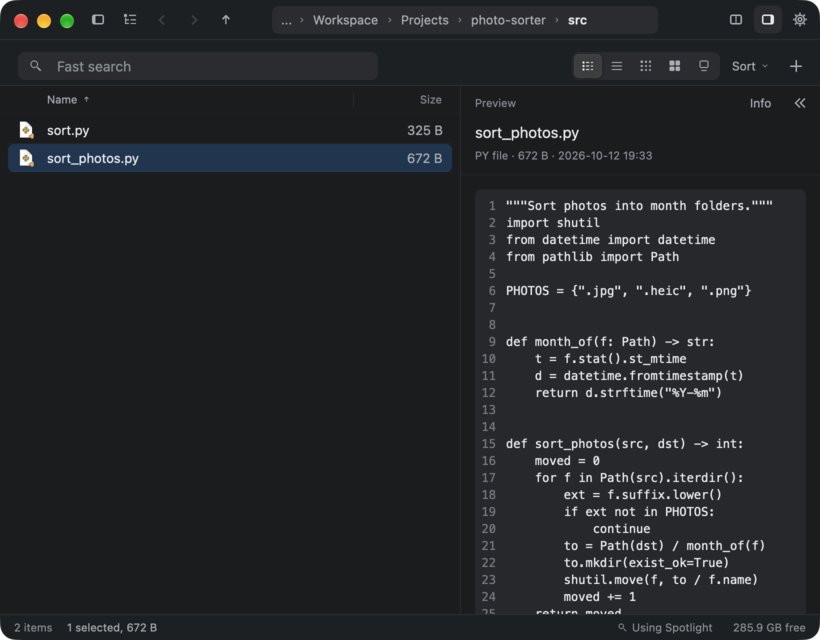Click Using Spotlight status indicator
The width and height of the screenshot is (820, 640).
(x=665, y=627)
